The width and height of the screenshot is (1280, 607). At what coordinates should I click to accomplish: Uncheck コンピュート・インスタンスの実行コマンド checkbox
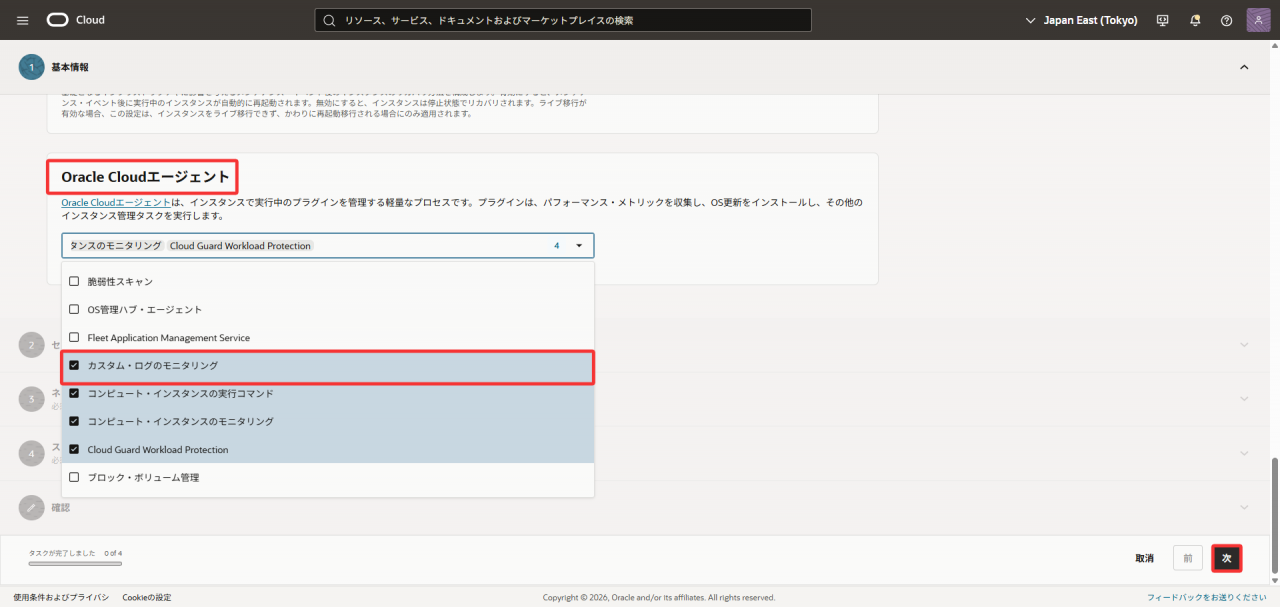pos(74,394)
